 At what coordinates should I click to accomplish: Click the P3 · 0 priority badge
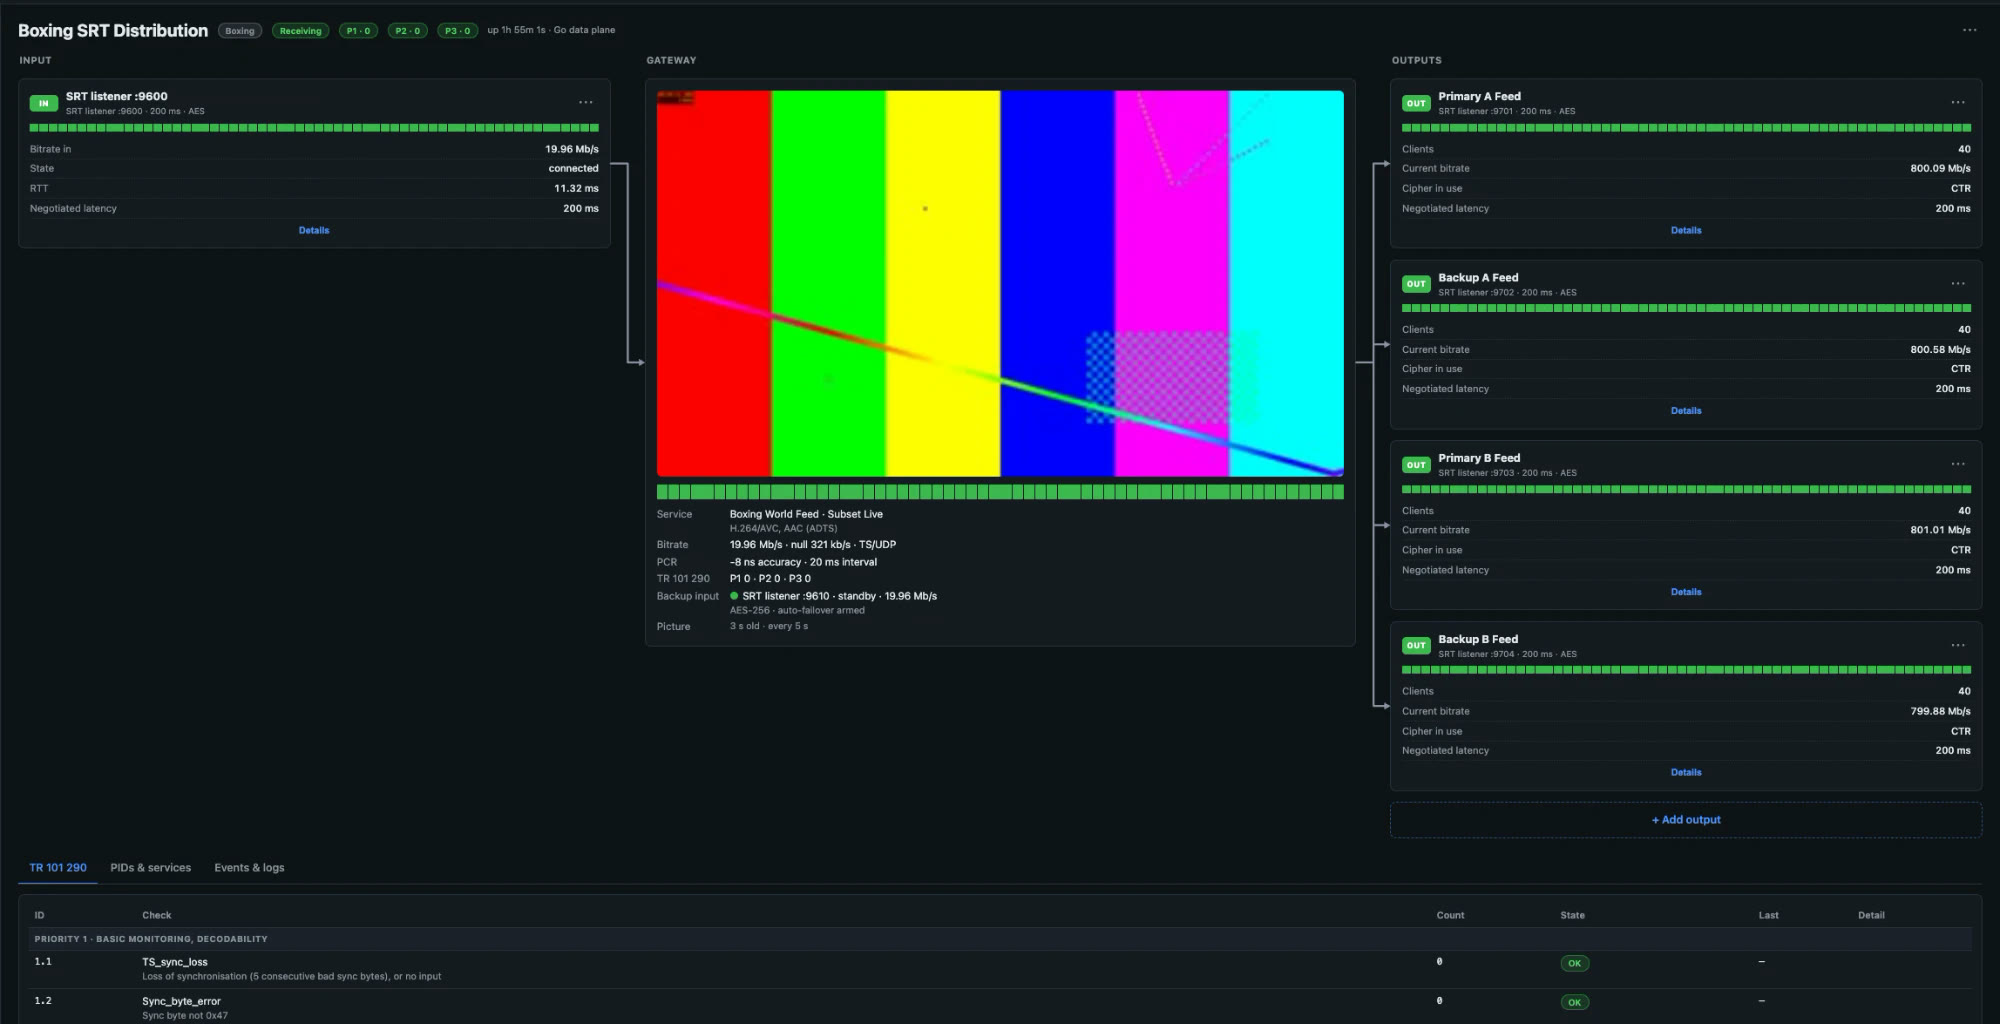click(x=458, y=31)
